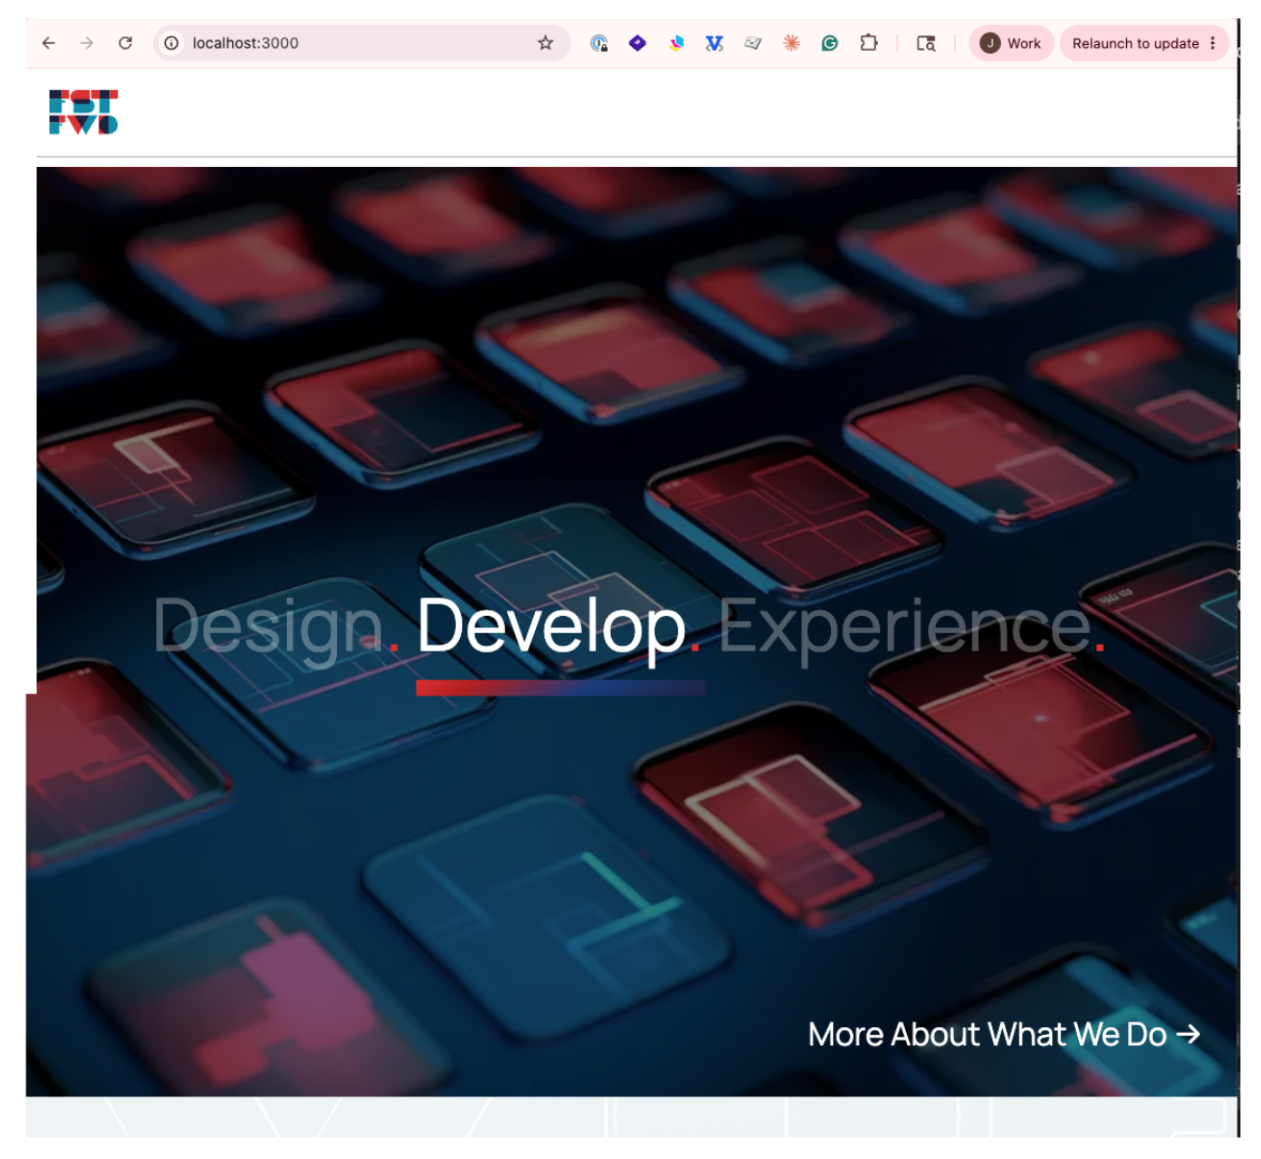Viewport: 1261px width, 1159px height.
Task: Click the FST FWD logo
Action: click(x=84, y=112)
